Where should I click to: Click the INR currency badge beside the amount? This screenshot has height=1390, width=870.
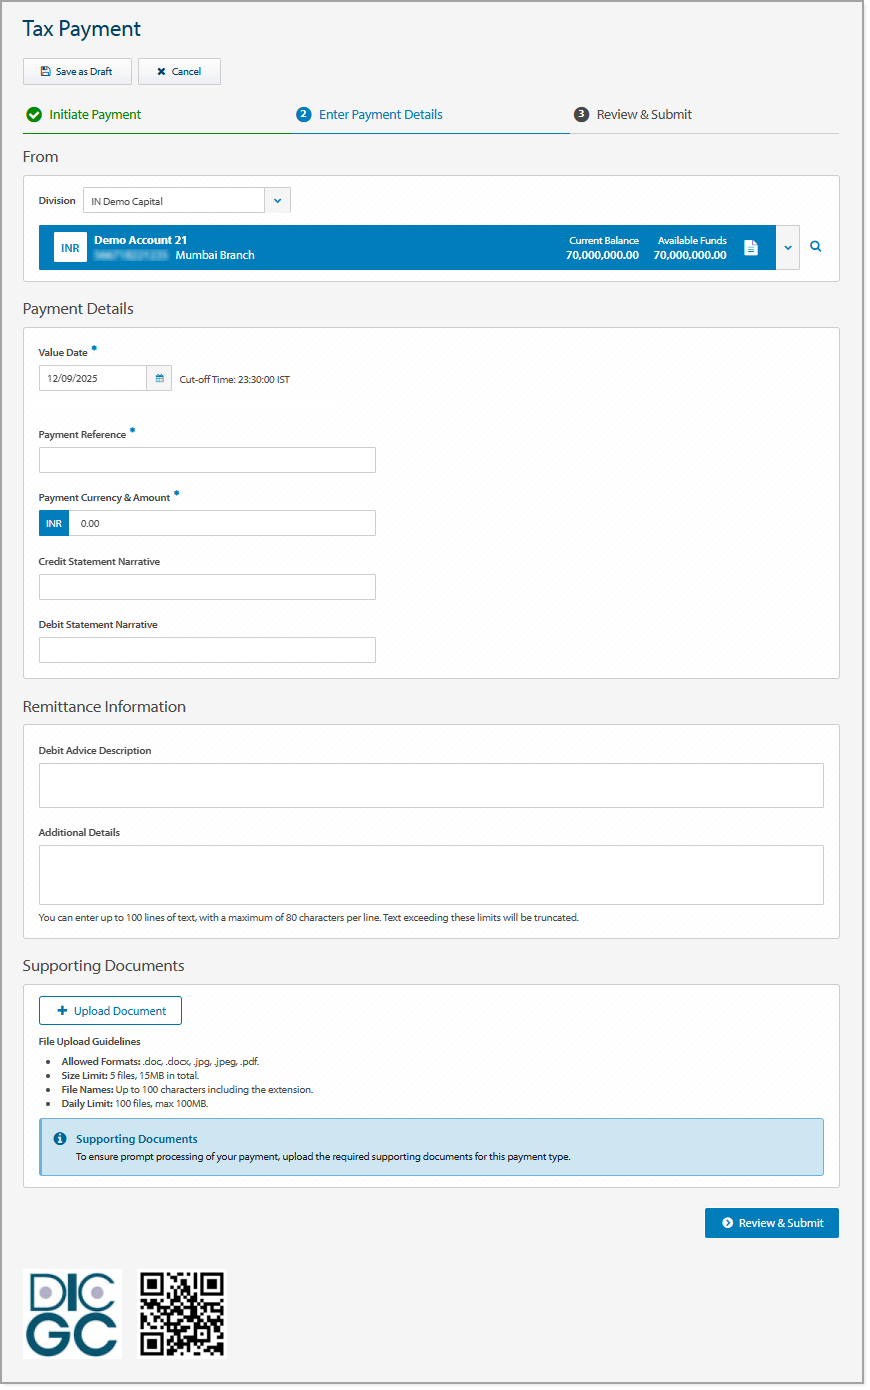(x=53, y=522)
